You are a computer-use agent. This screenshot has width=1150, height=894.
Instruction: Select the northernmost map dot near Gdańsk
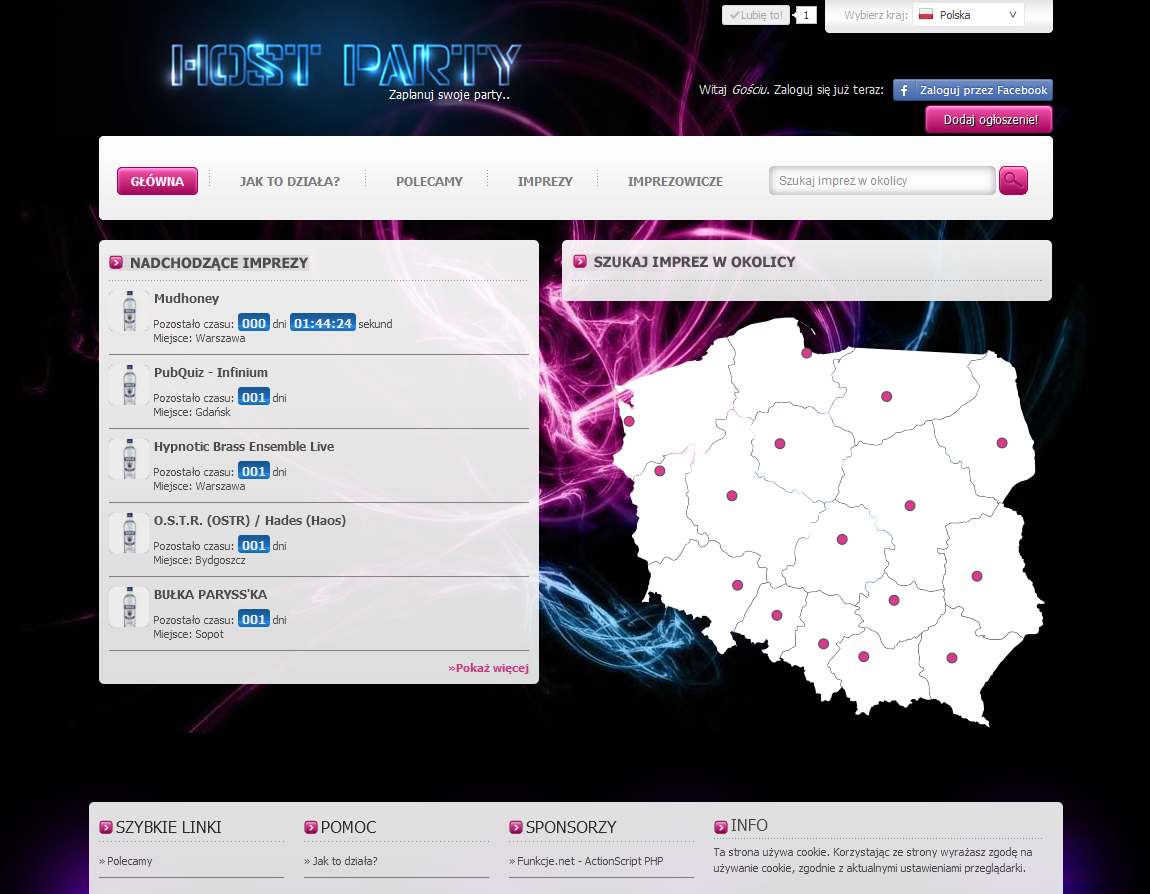click(807, 353)
